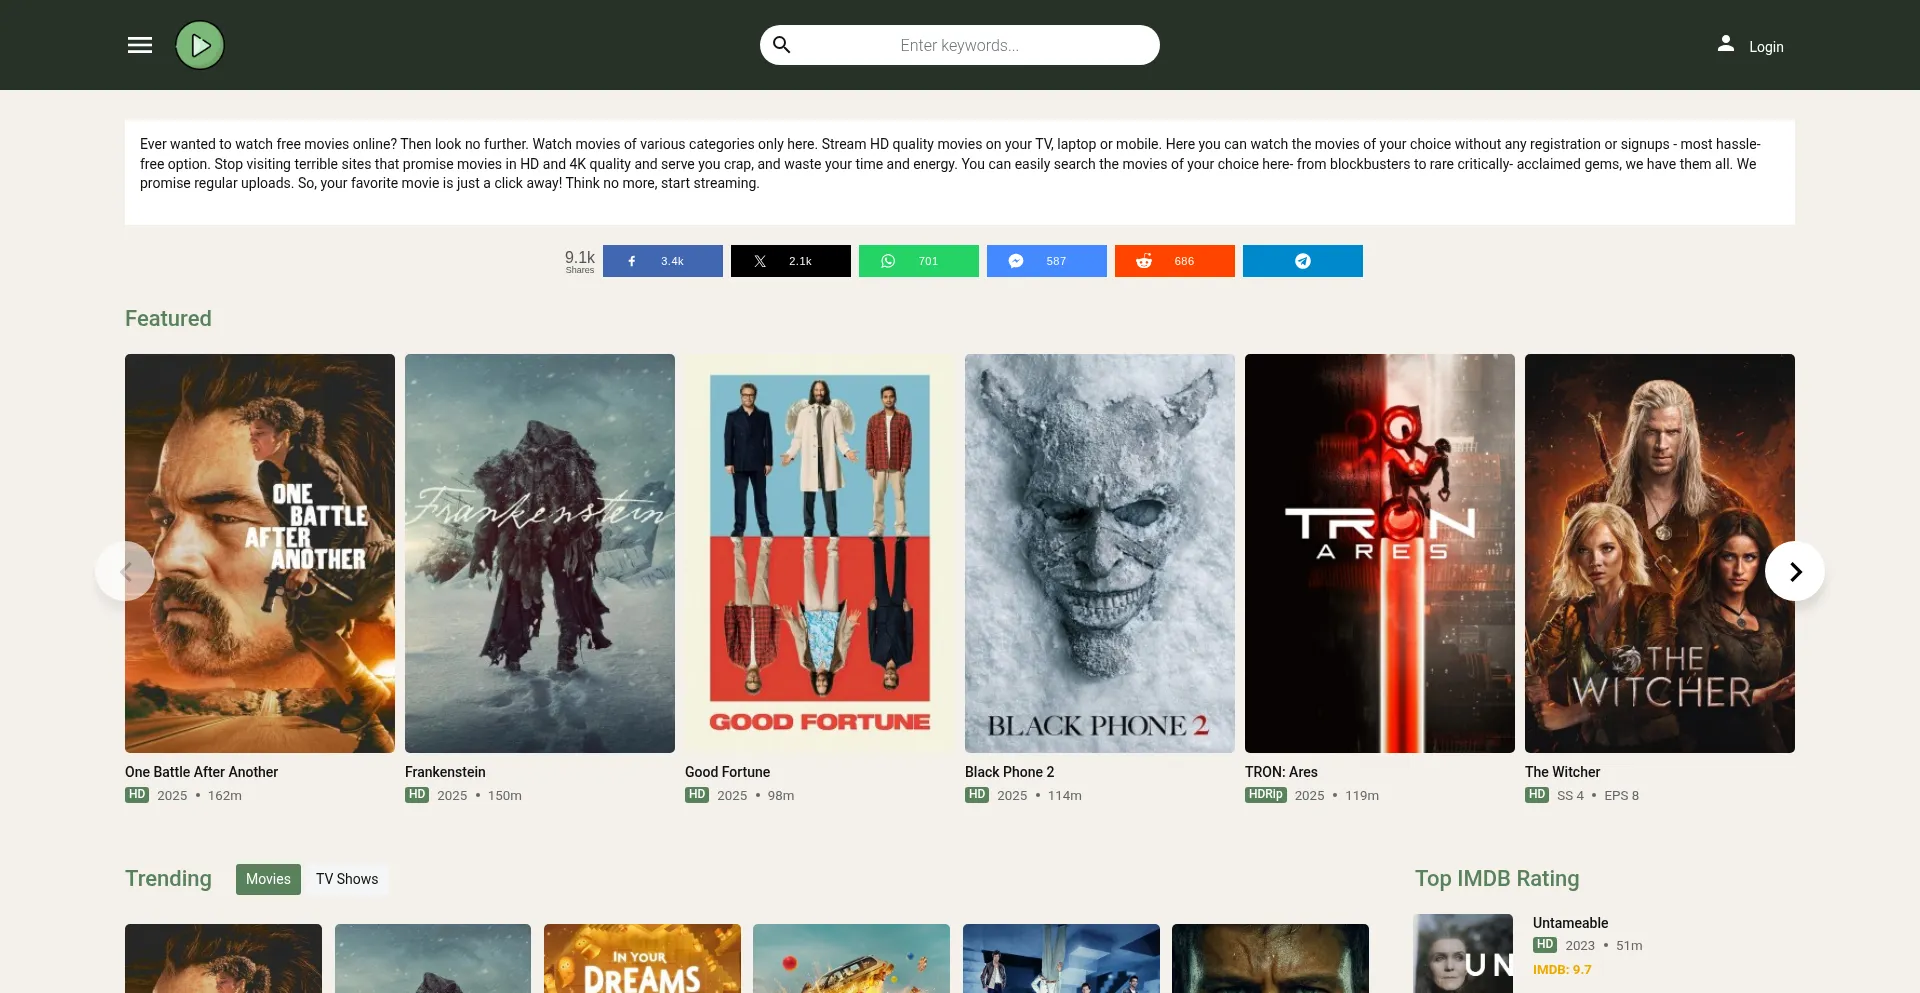The image size is (1920, 993).
Task: Post the site to Reddit
Action: (1174, 261)
